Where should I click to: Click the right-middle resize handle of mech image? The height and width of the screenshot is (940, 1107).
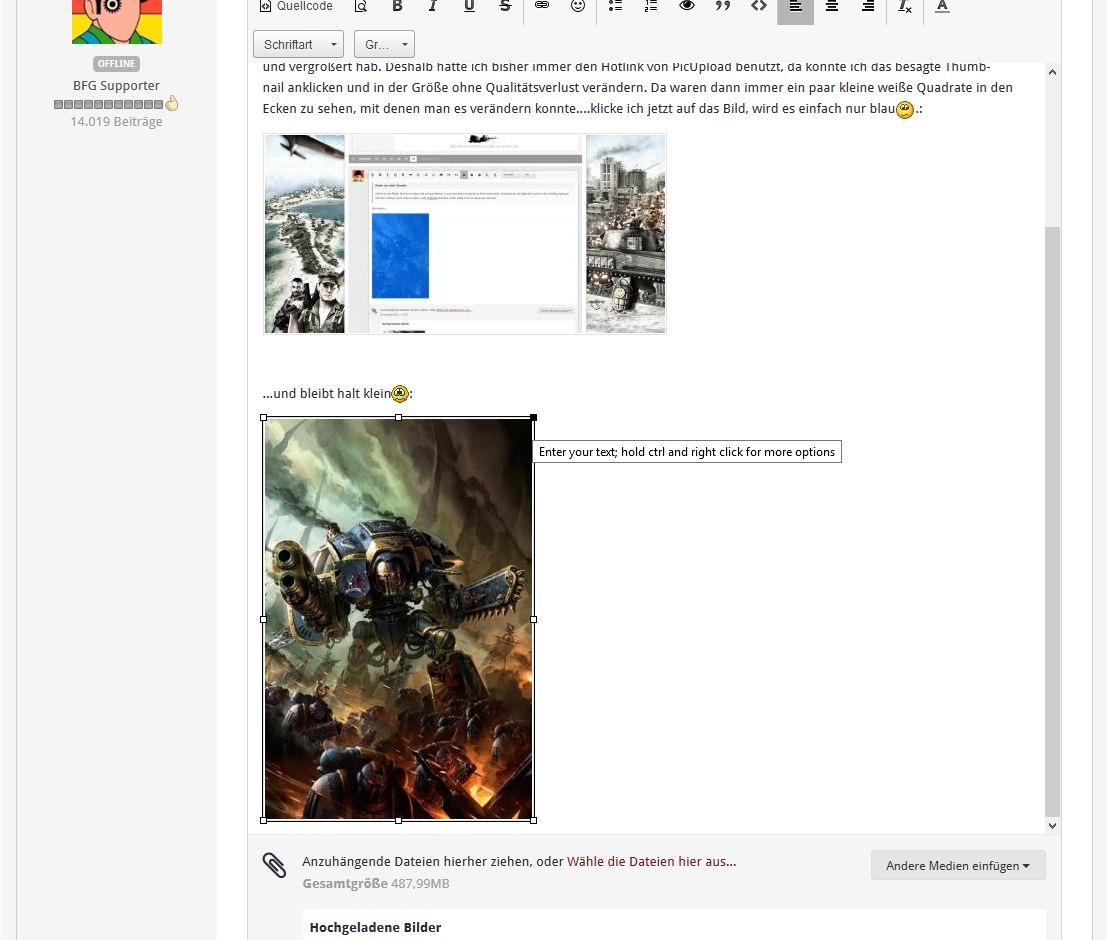pyautogui.click(x=534, y=619)
